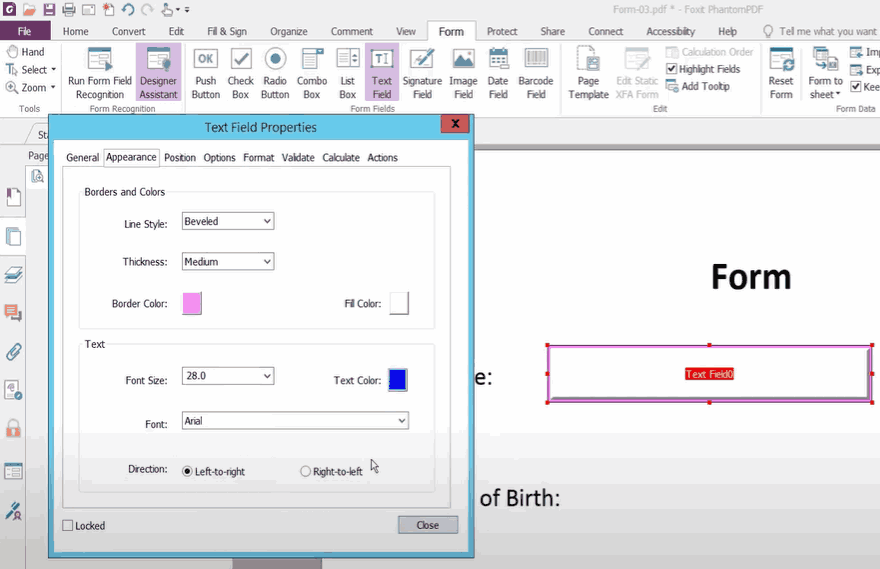This screenshot has height=569, width=880.
Task: Click the Check Box form field tool
Action: point(241,73)
